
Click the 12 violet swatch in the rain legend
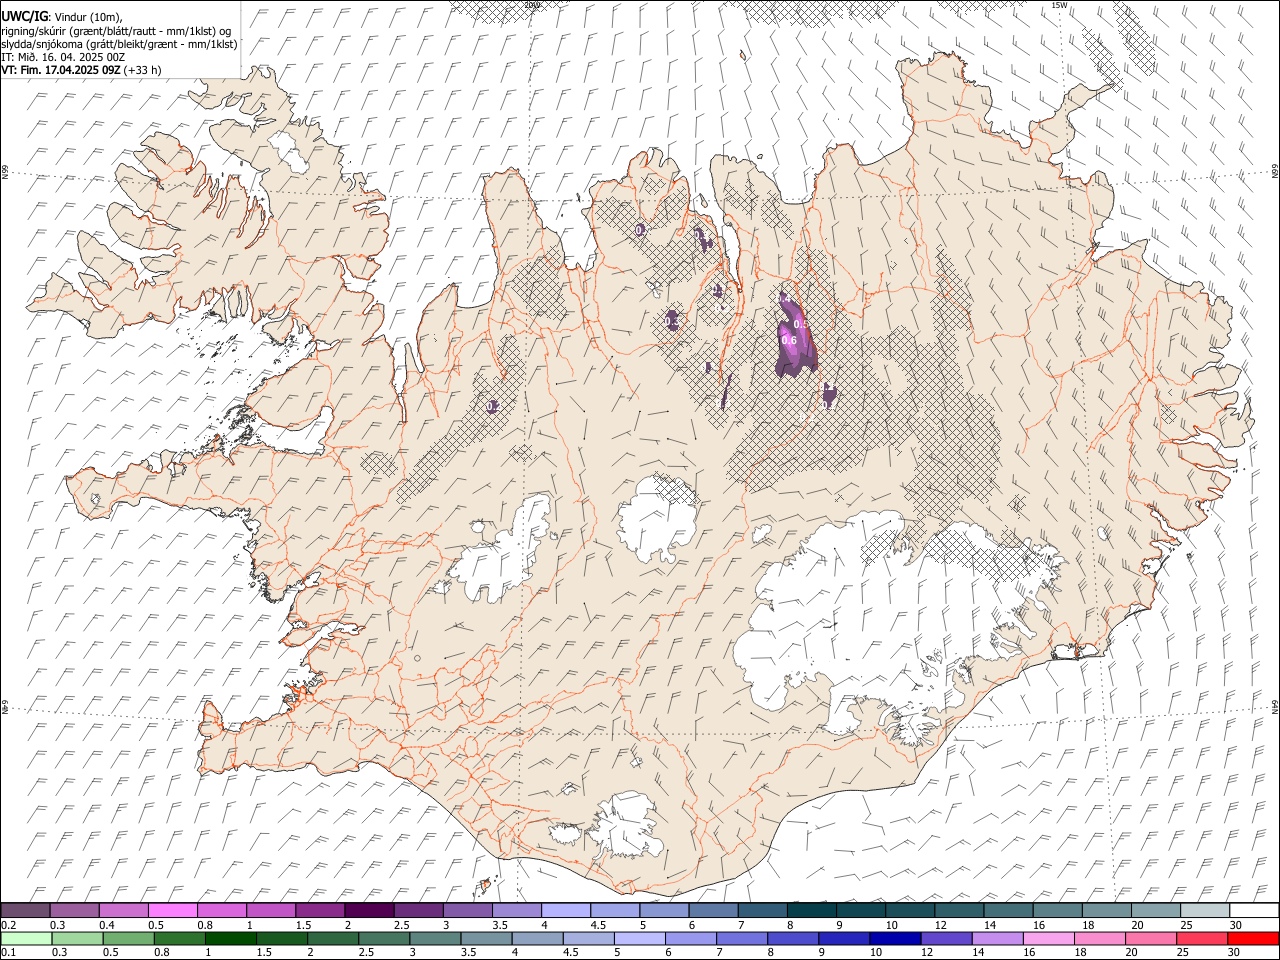pos(945,938)
